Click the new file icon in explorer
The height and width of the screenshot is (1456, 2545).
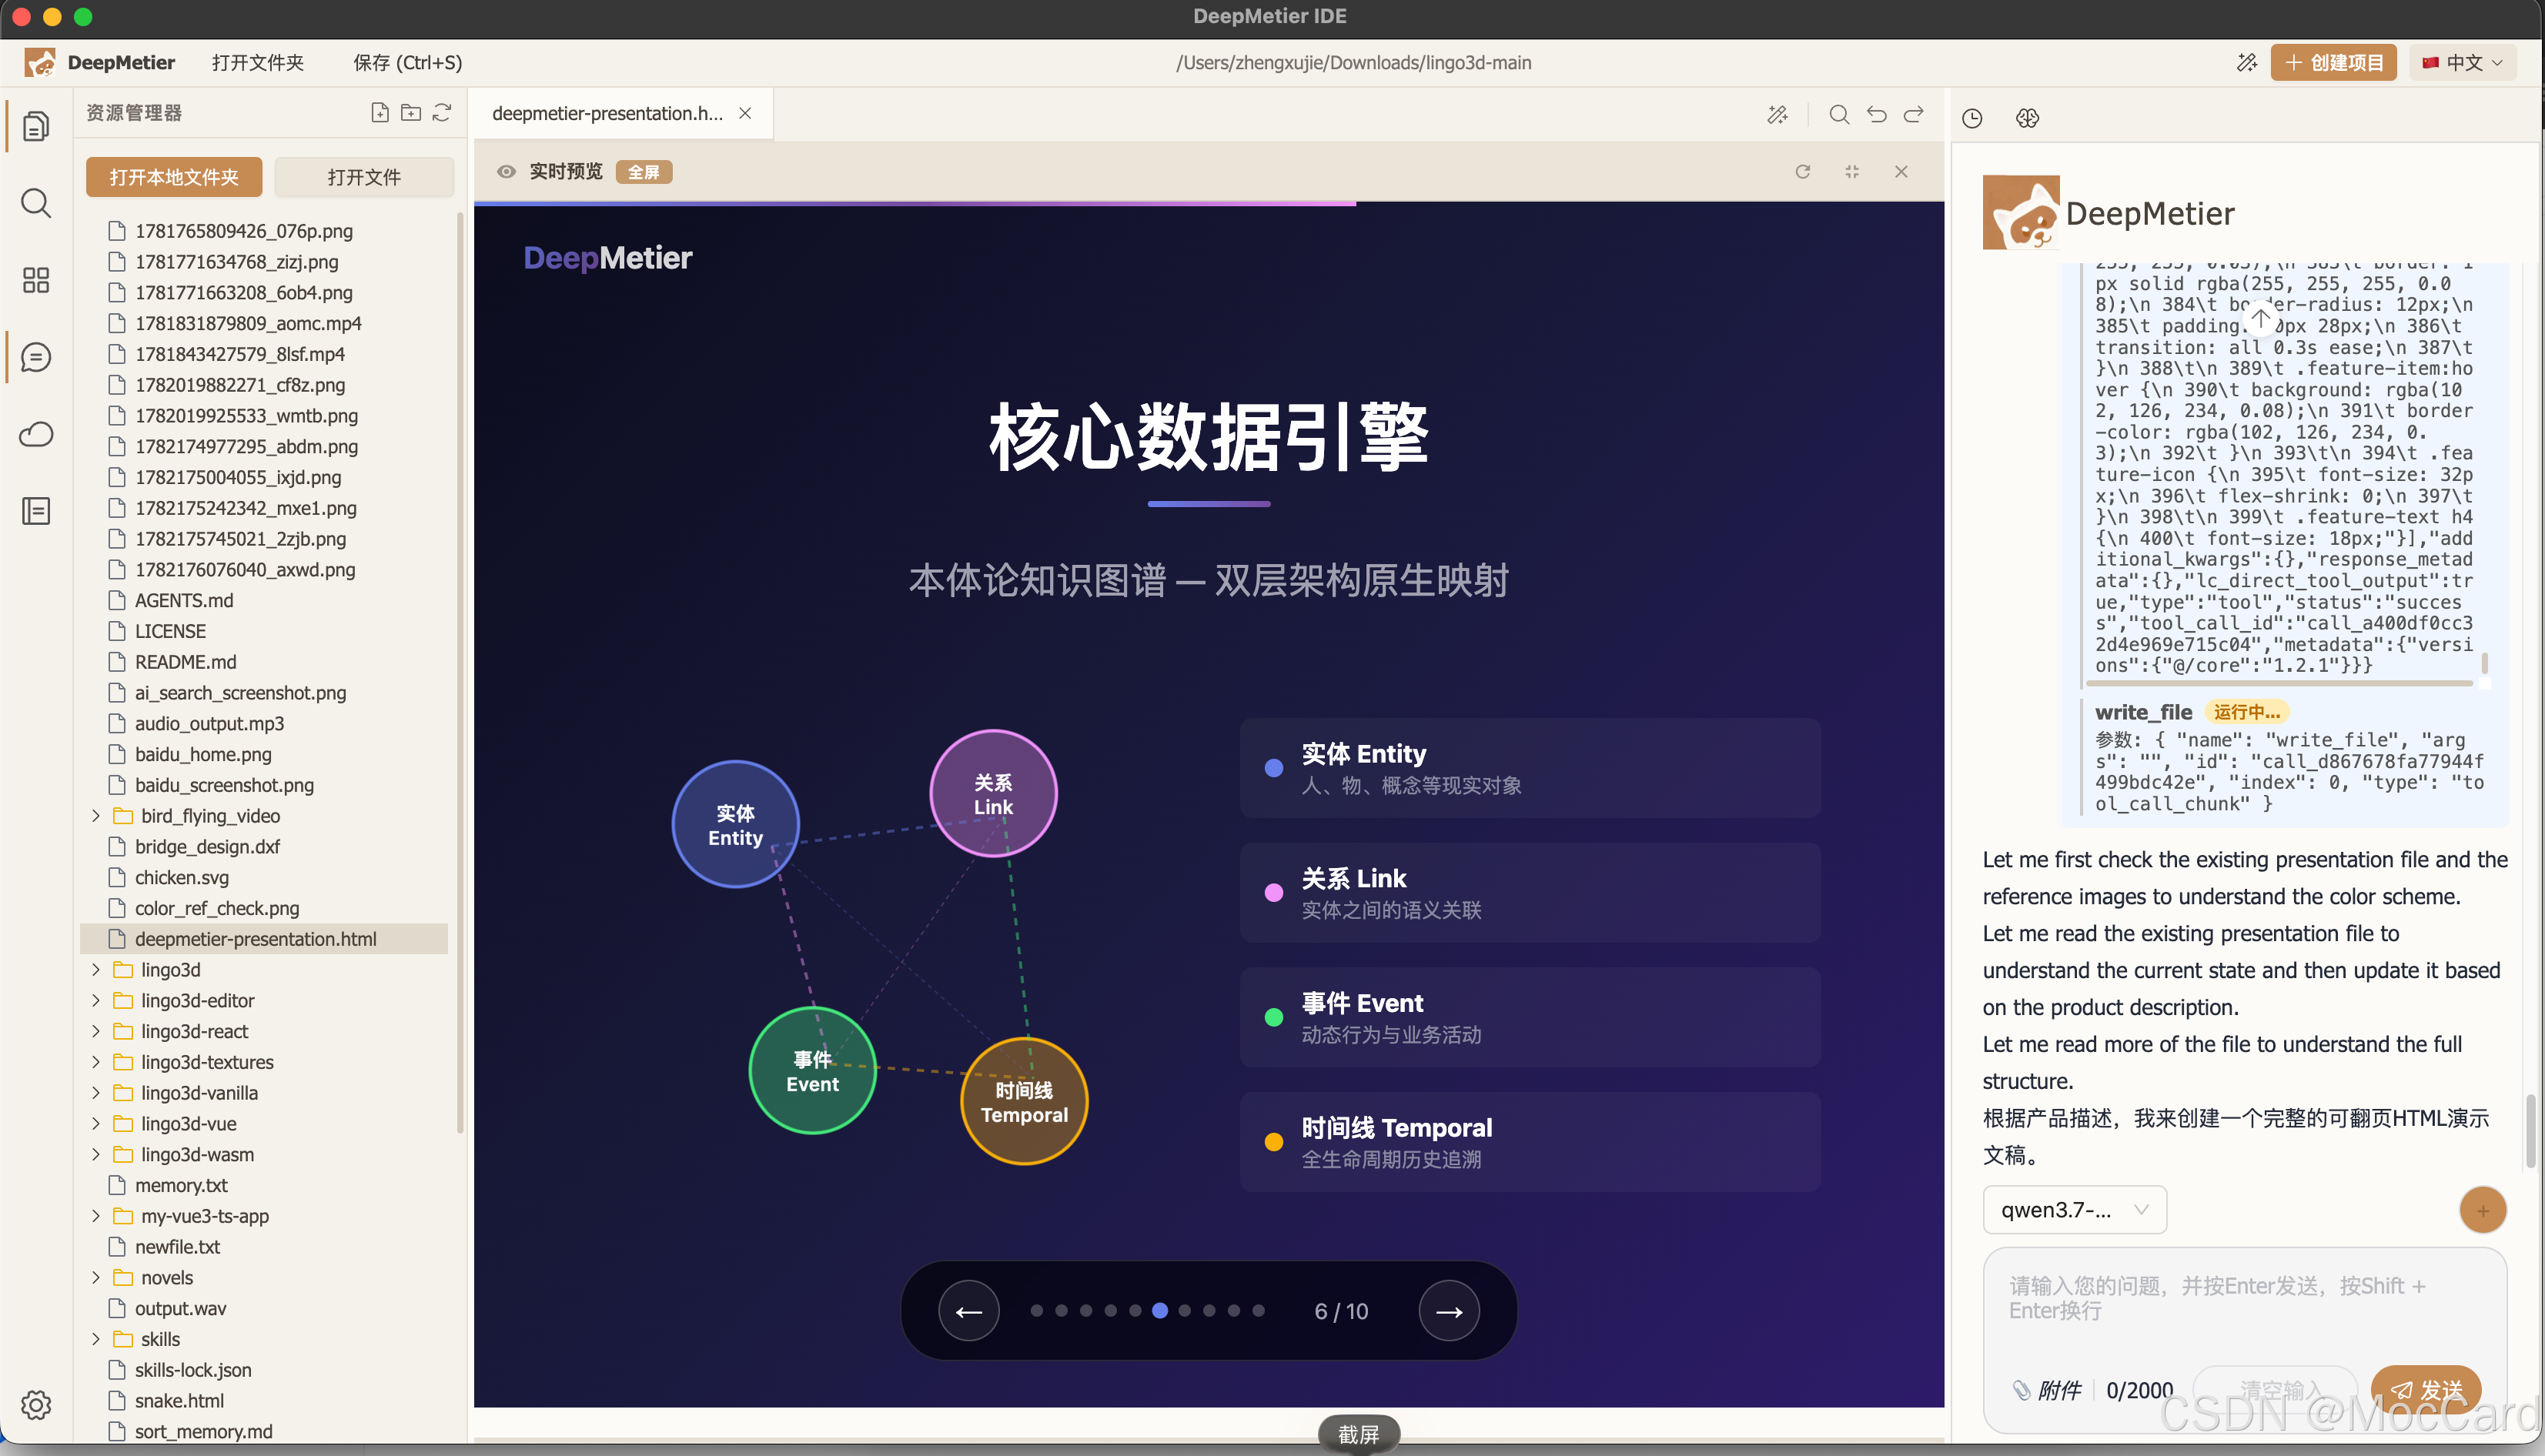[379, 112]
